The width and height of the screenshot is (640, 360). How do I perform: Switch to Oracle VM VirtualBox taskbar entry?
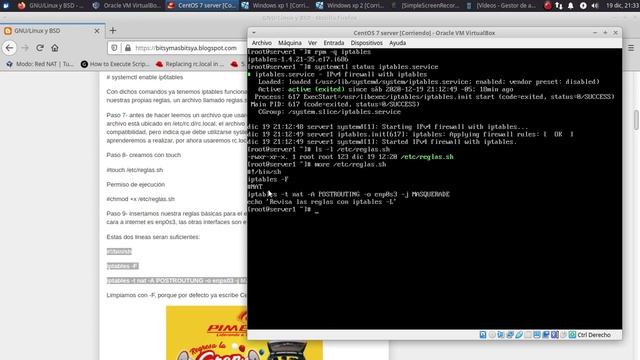(127, 5)
